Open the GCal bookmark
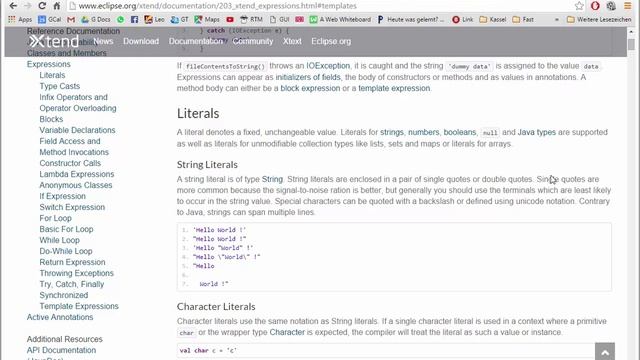640x360 pixels. pos(49,19)
